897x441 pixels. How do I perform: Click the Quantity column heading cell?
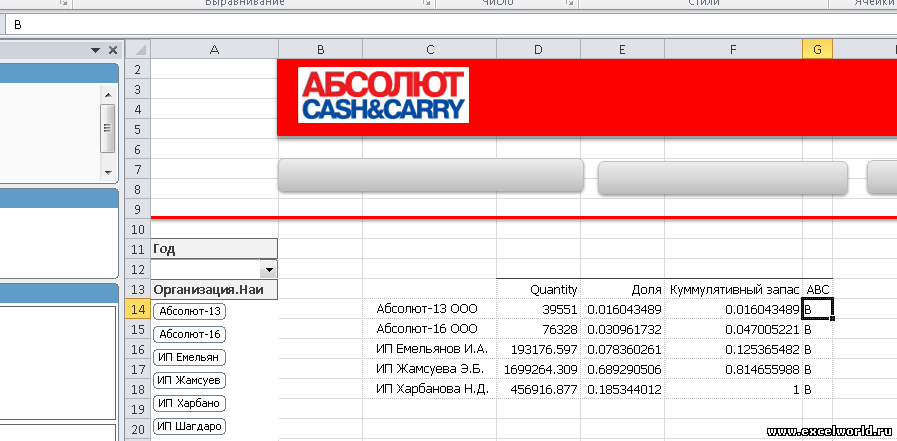[x=538, y=289]
